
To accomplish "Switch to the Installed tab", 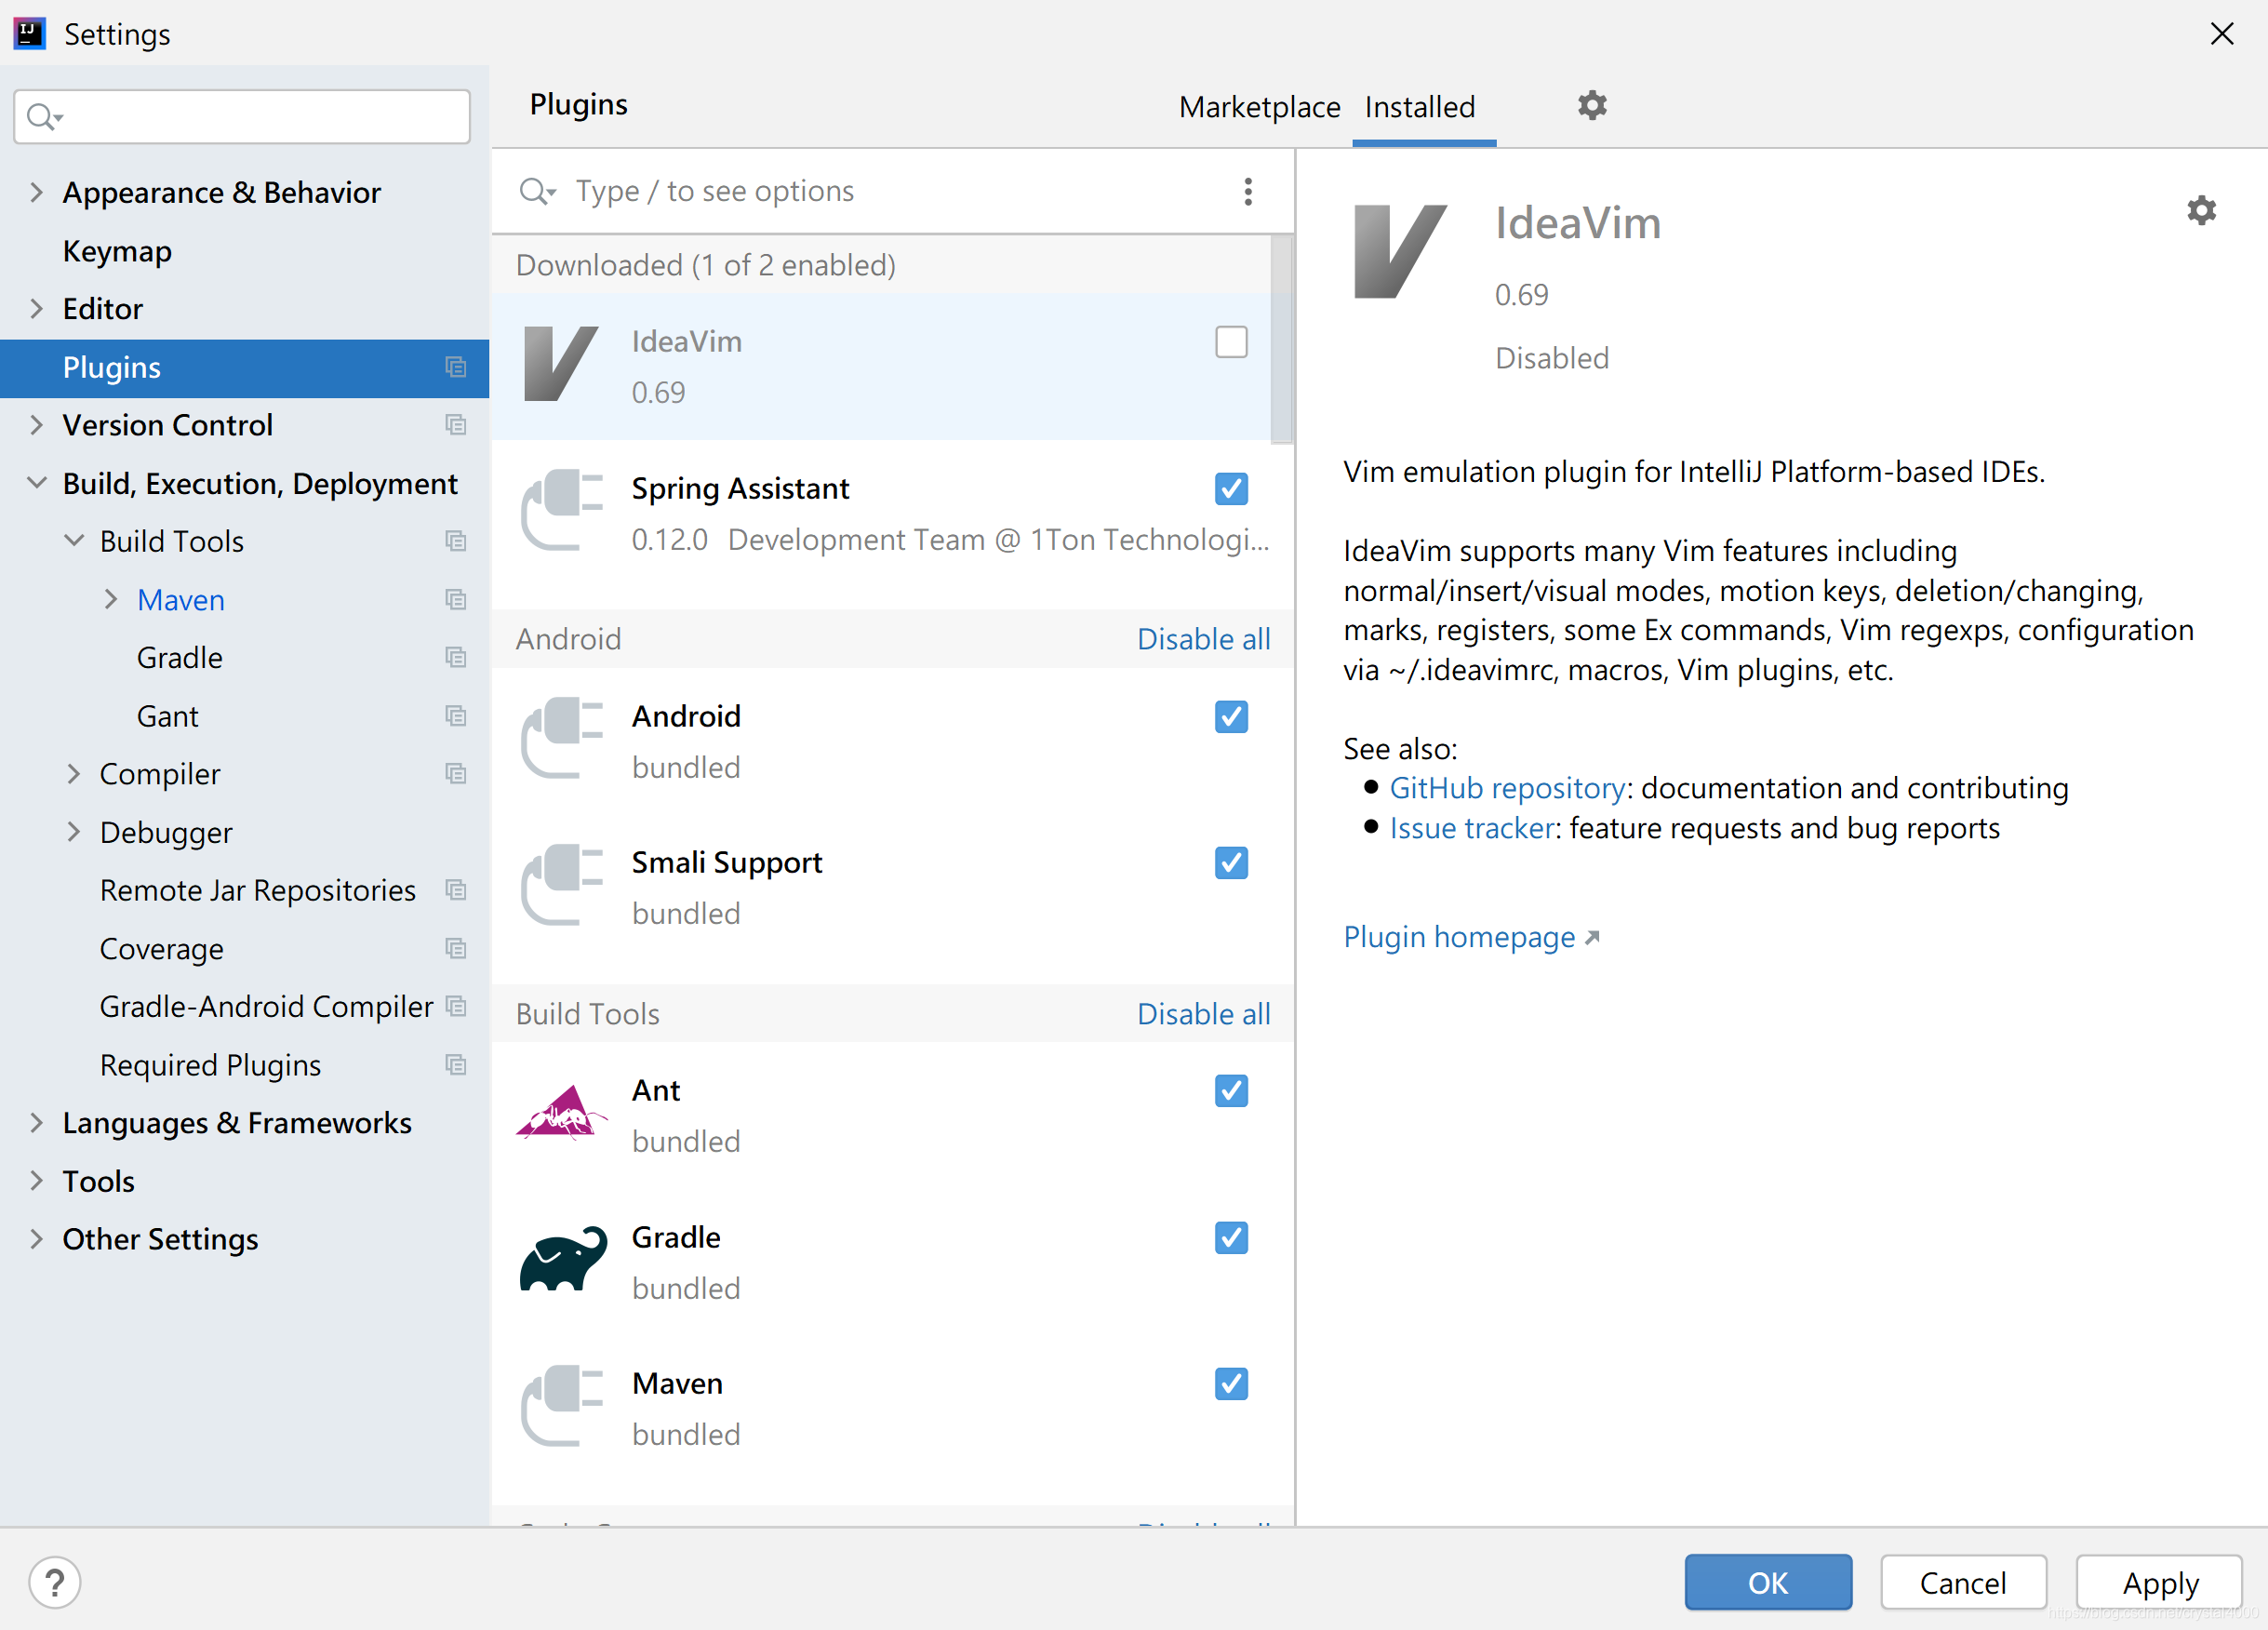I will pyautogui.click(x=1420, y=106).
